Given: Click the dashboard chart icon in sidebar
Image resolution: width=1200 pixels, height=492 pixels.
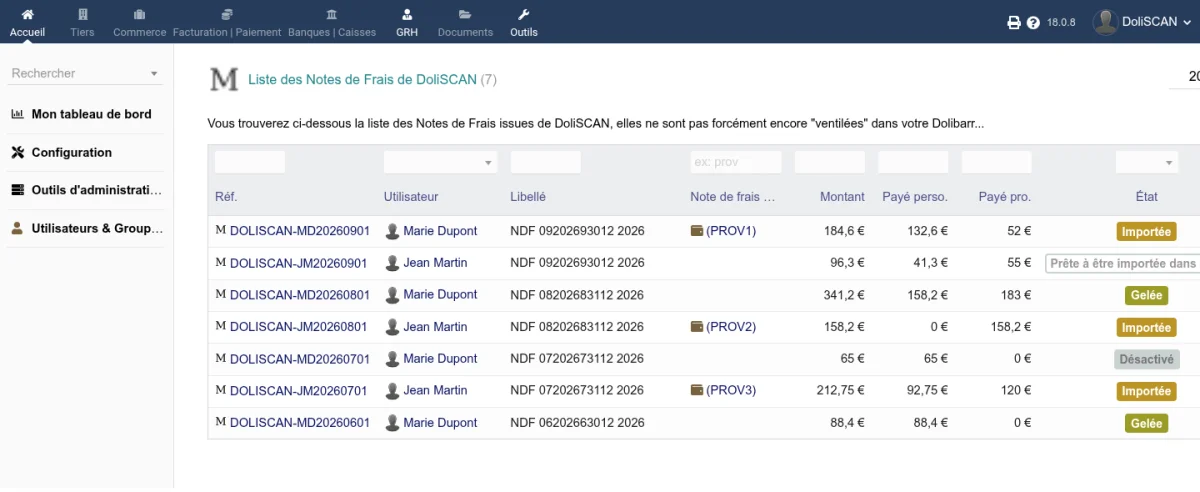Looking at the screenshot, I should [17, 114].
